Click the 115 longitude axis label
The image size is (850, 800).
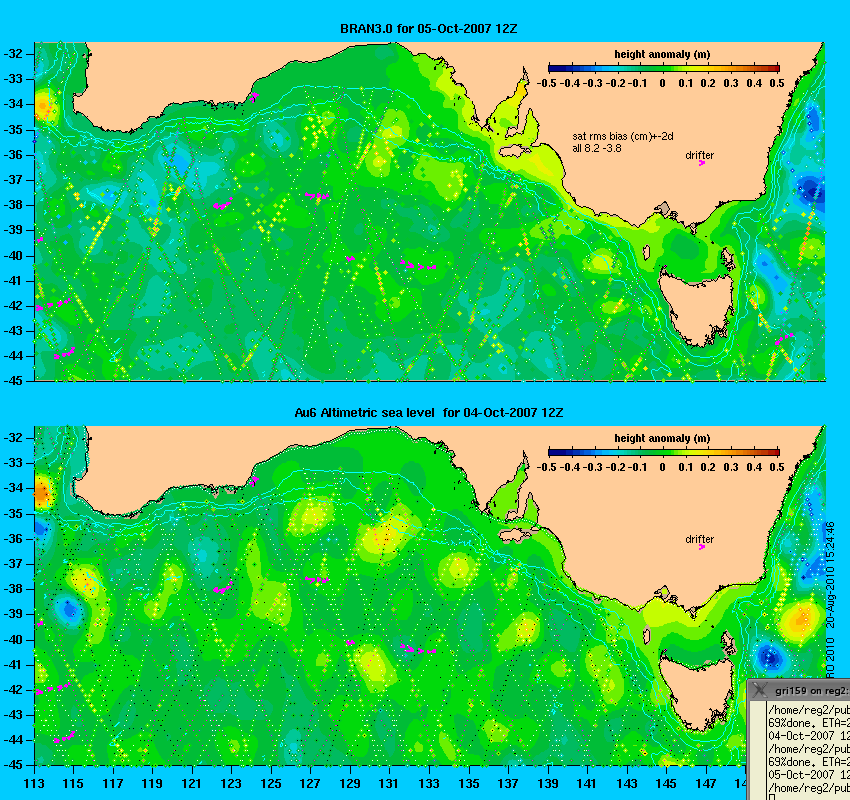(73, 783)
